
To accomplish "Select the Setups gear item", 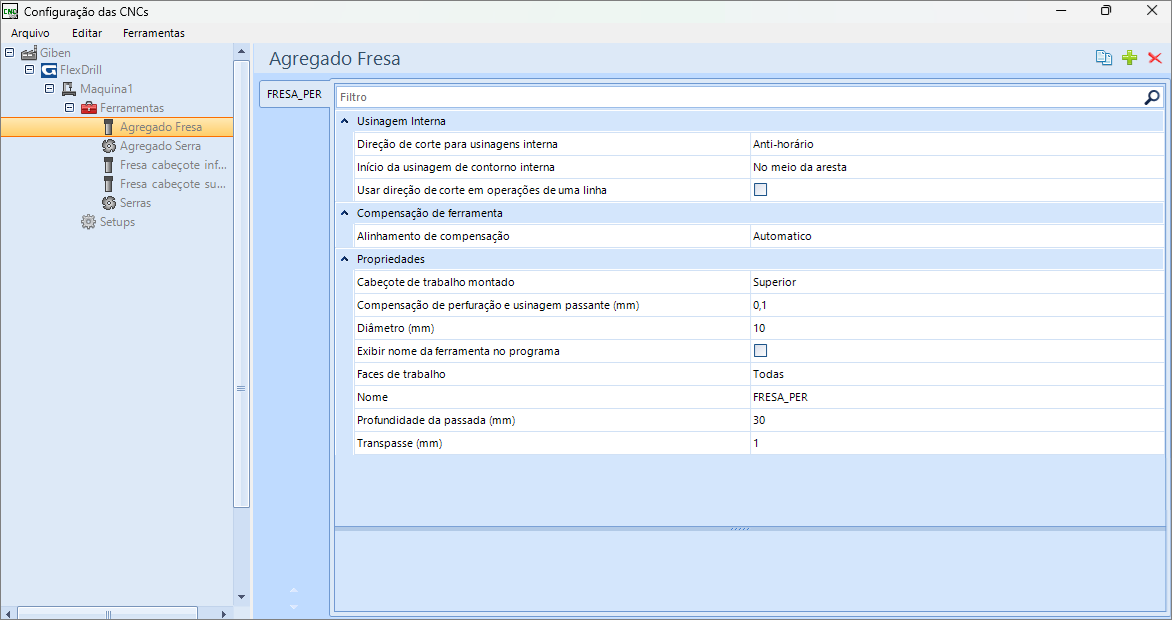I will [x=116, y=222].
